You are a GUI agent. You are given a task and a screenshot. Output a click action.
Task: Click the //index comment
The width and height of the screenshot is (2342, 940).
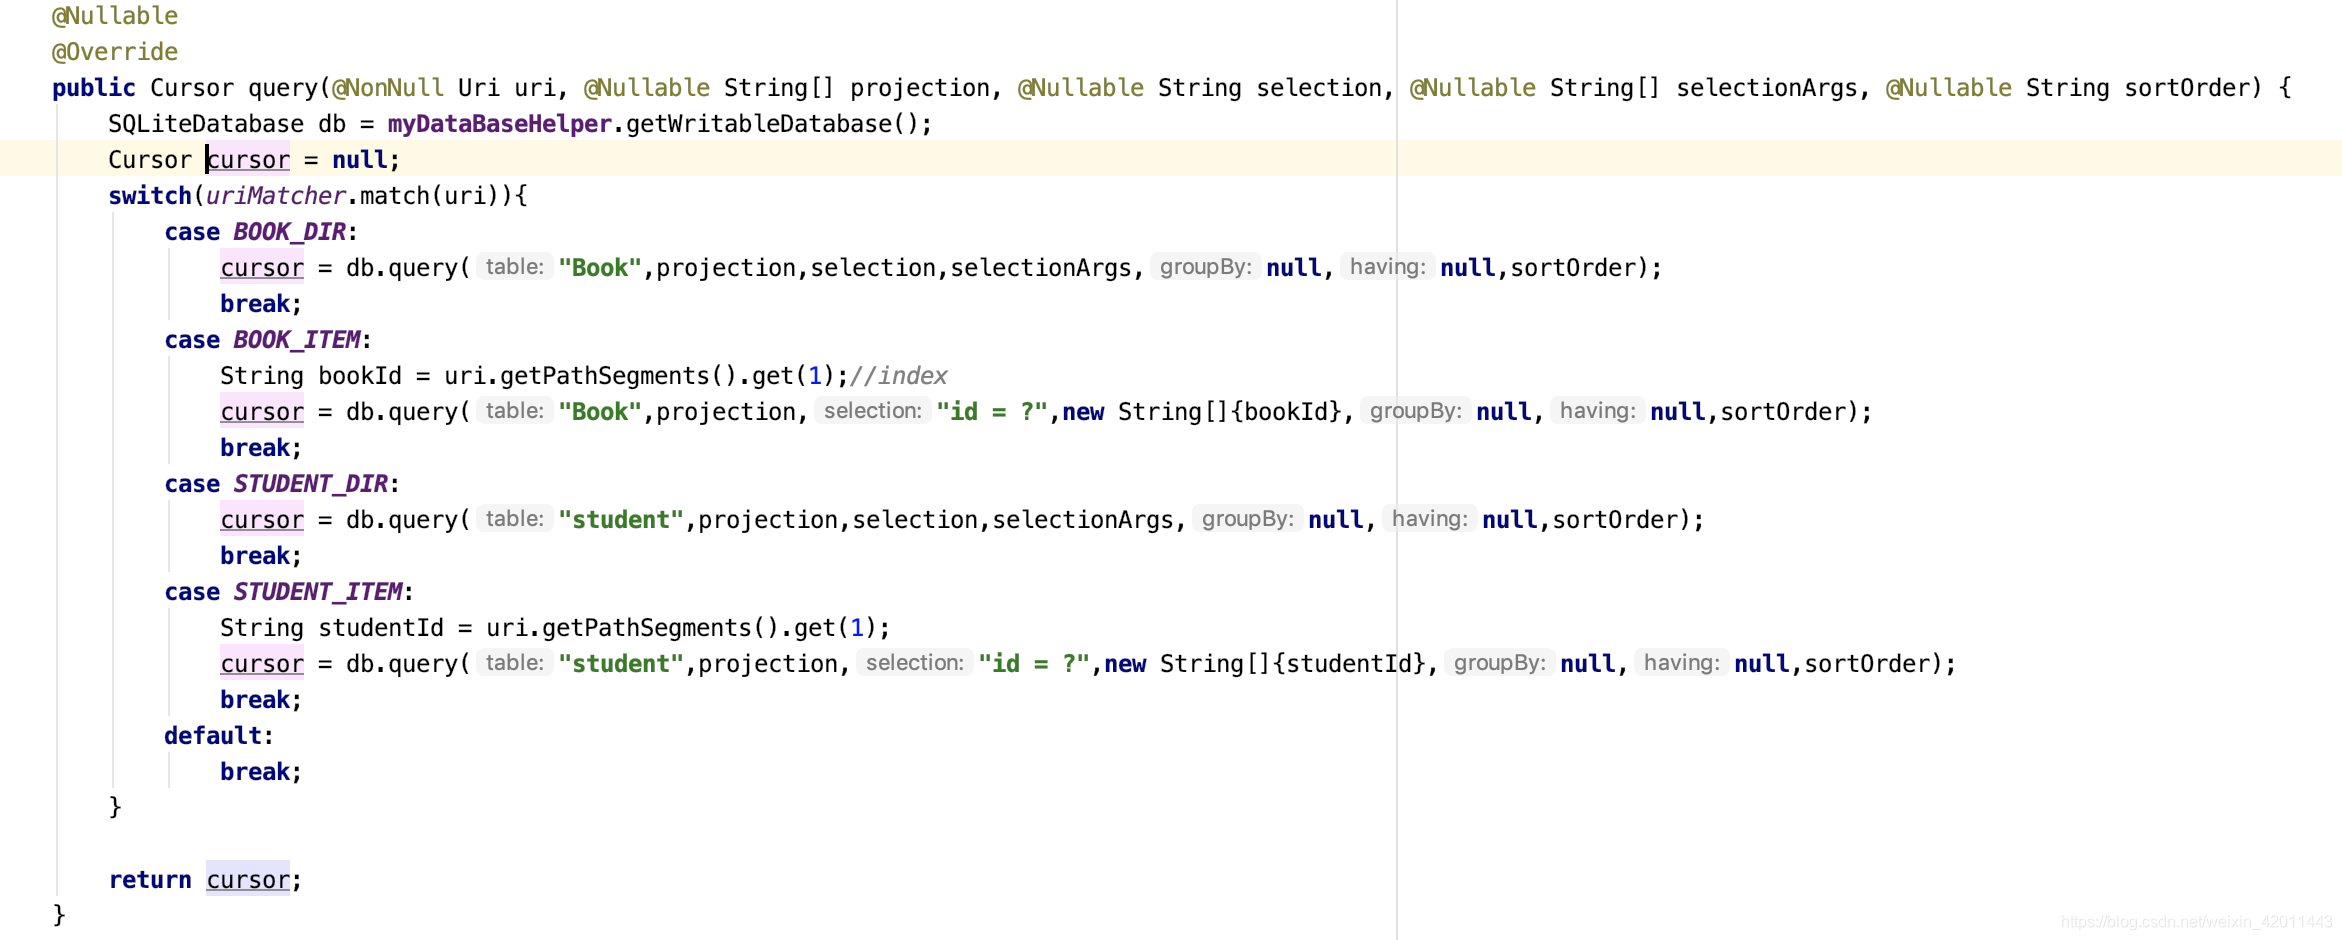pyautogui.click(x=898, y=376)
